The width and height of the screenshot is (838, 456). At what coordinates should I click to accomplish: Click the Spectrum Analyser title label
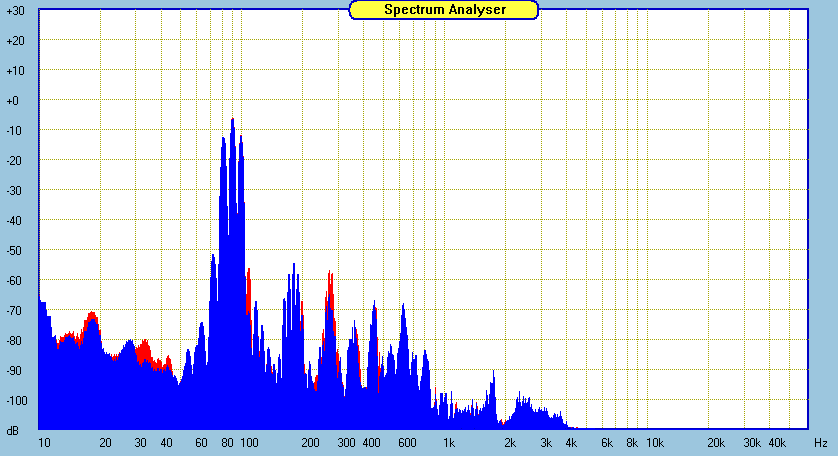[x=444, y=10]
